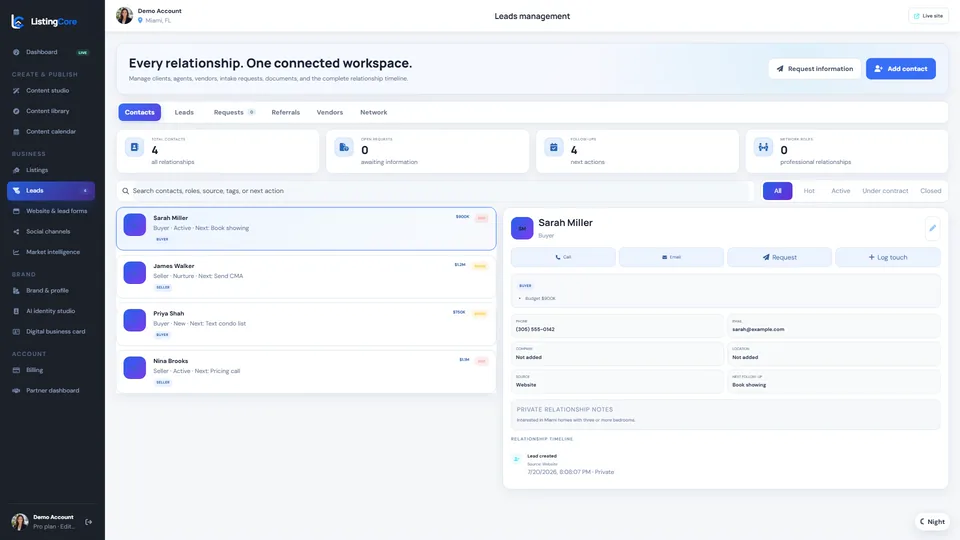Screen dimensions: 960x540
Task: Focus the contacts search field
Action: (435, 191)
